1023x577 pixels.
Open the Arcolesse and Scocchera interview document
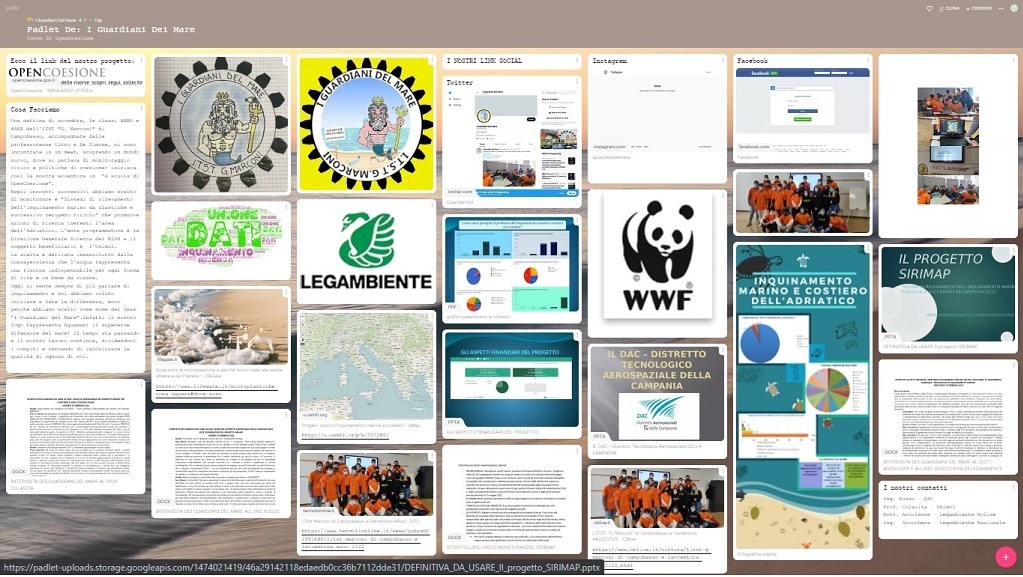pos(948,411)
